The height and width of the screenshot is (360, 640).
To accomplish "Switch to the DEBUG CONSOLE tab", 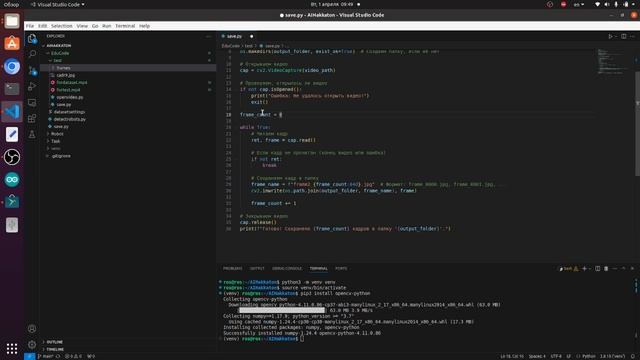I will point(287,269).
